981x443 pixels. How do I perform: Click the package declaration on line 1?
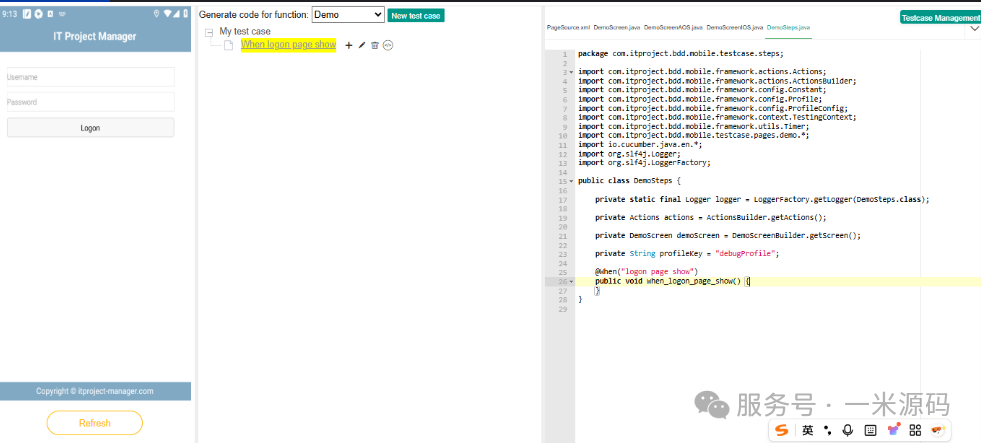click(680, 54)
